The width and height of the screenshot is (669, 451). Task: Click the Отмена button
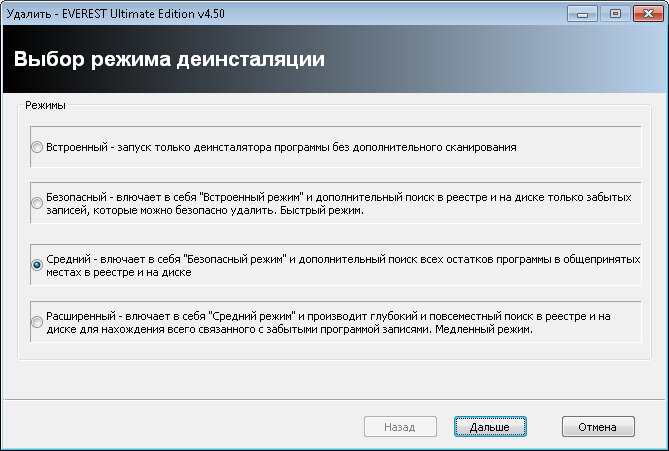[x=598, y=427]
